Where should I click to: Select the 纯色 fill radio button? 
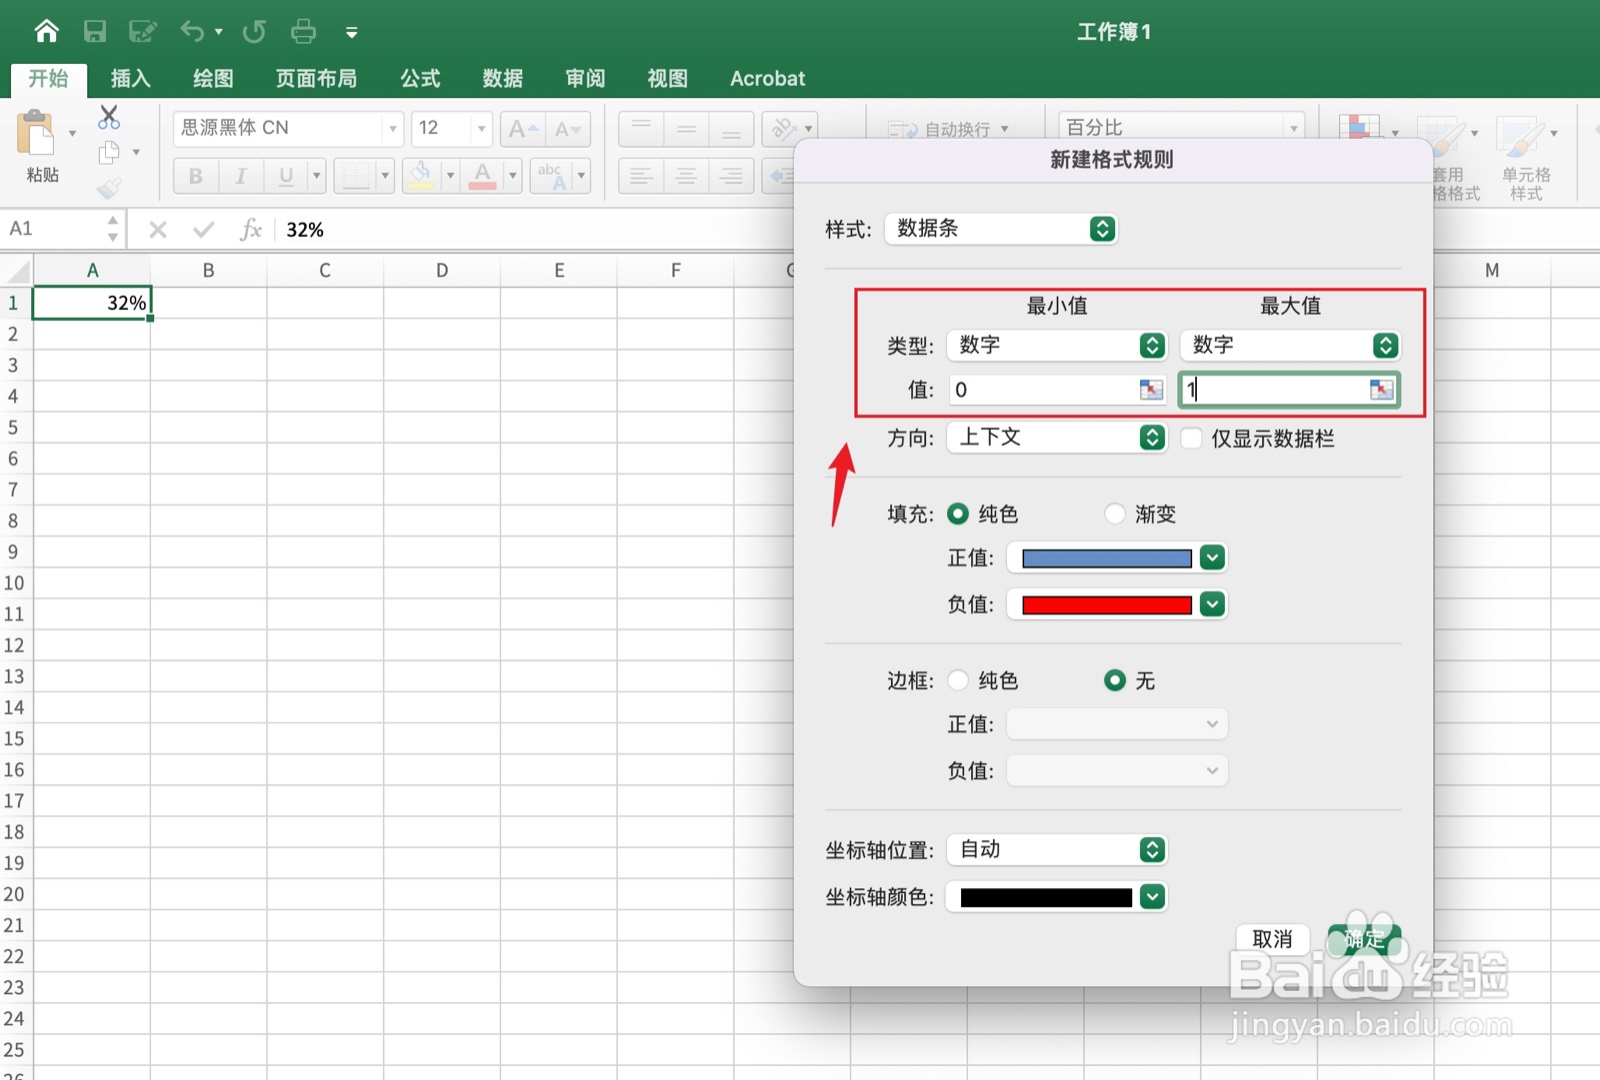coord(957,513)
